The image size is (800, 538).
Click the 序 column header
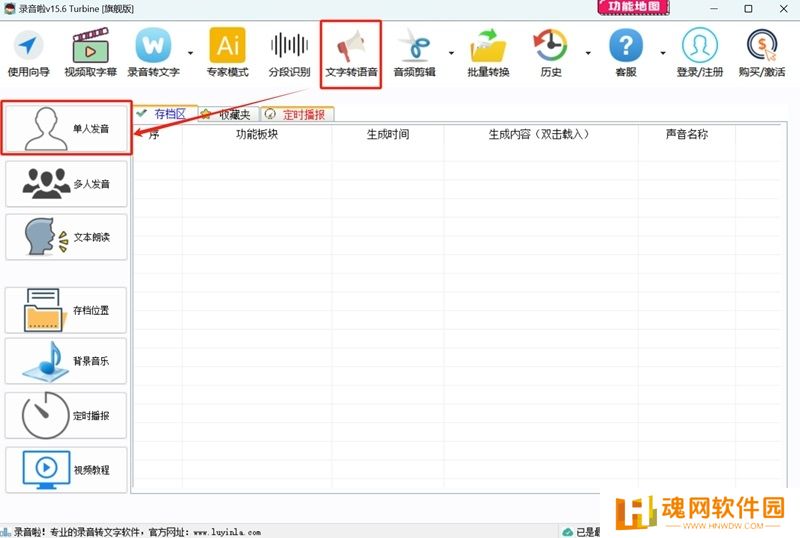154,134
